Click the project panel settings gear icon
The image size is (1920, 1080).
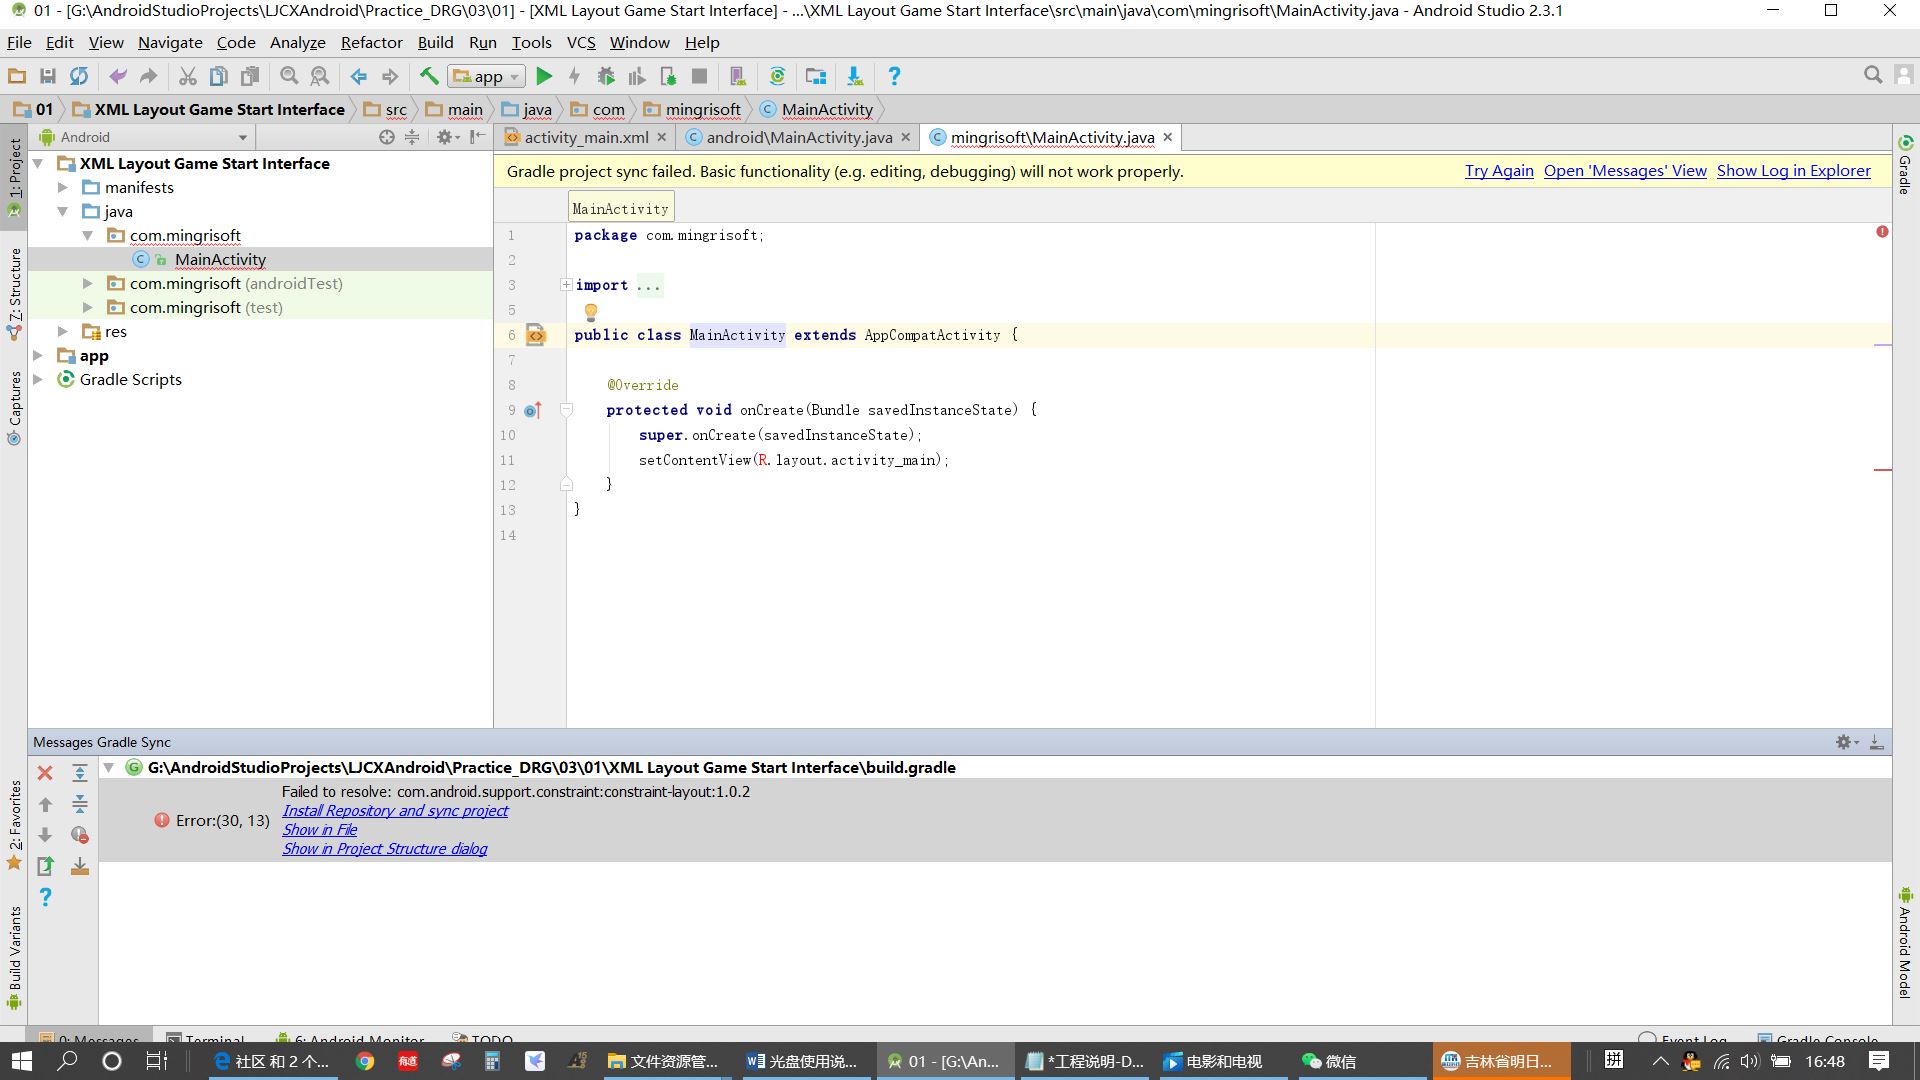tap(446, 137)
